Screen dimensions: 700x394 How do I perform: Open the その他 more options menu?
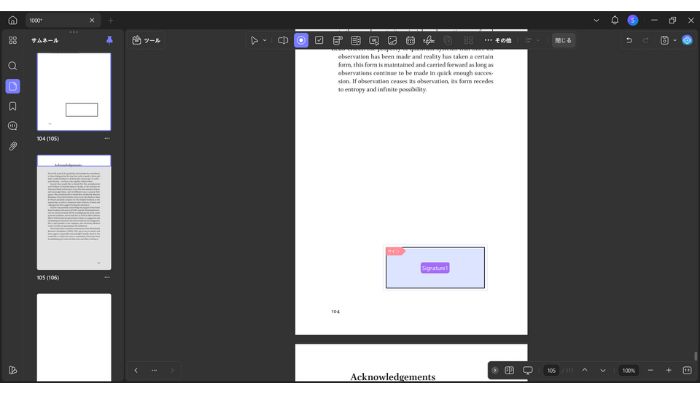tap(498, 41)
